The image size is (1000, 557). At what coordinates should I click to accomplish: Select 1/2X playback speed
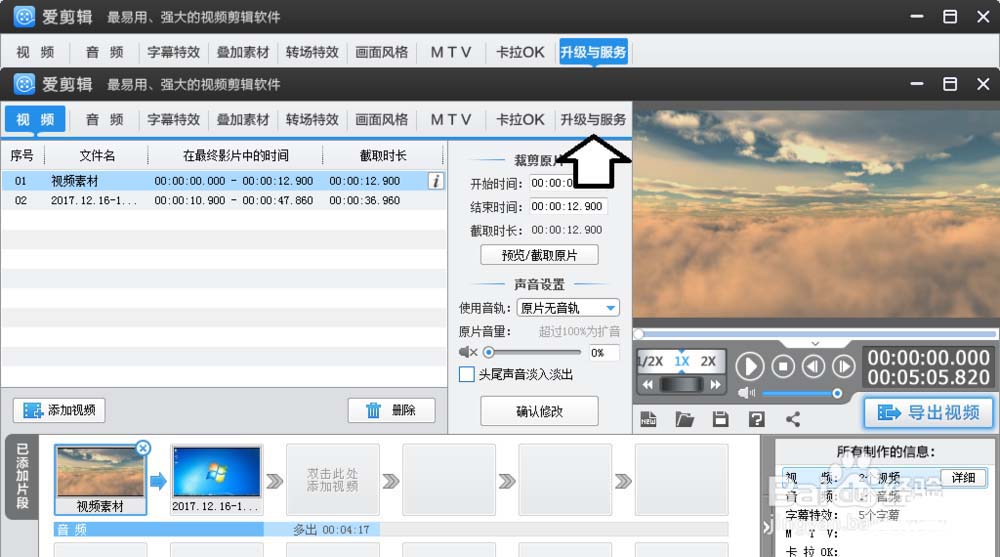click(651, 361)
